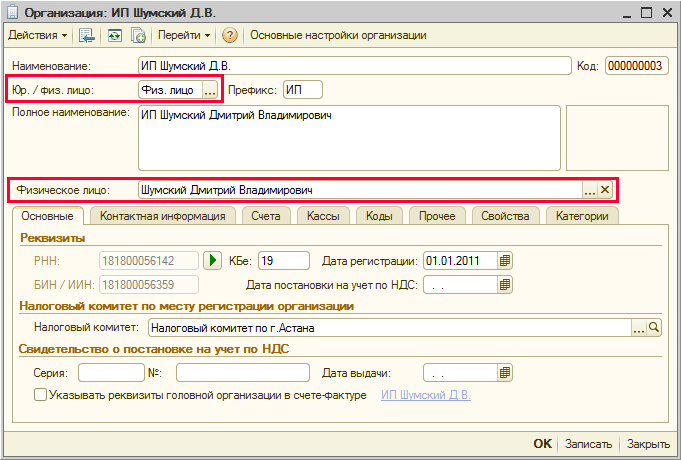
Task: Click the green refresh toolbar icon
Action: [x=114, y=36]
